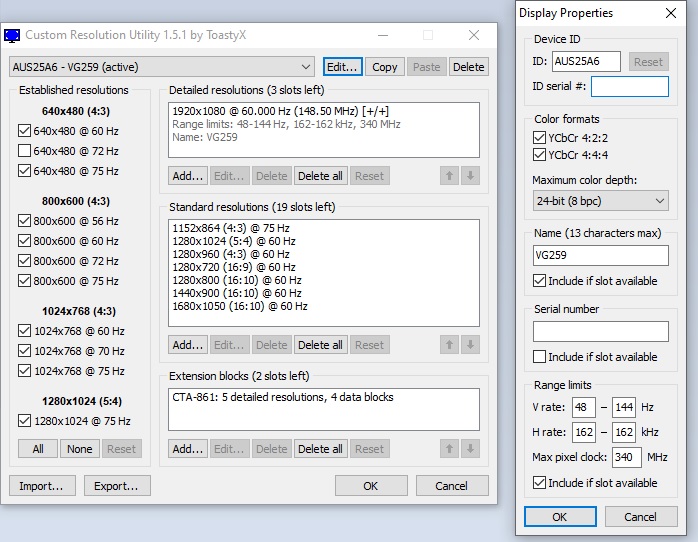Select the 1920x1080 @ 60.000 Hz resolution
Screen dimensions: 698x542
coord(280,111)
